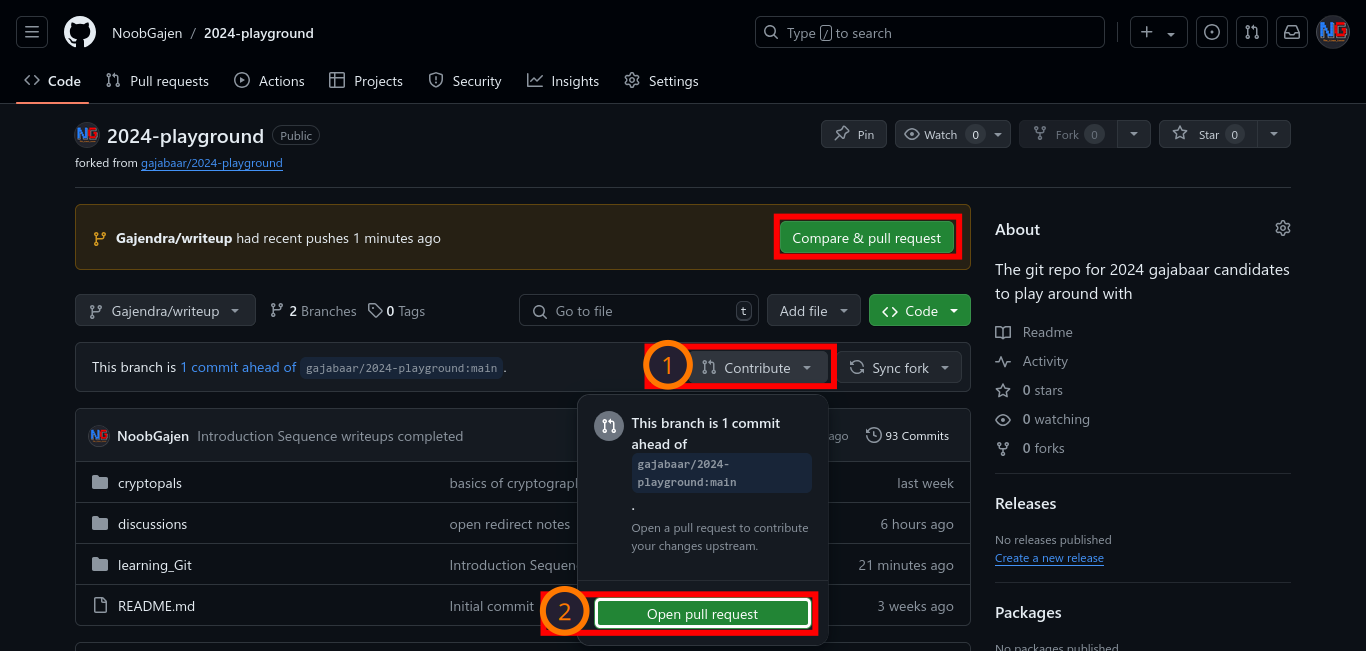Click the NoobGajen avatar beside repository title
Viewport: 1366px width, 651px height.
click(x=87, y=135)
